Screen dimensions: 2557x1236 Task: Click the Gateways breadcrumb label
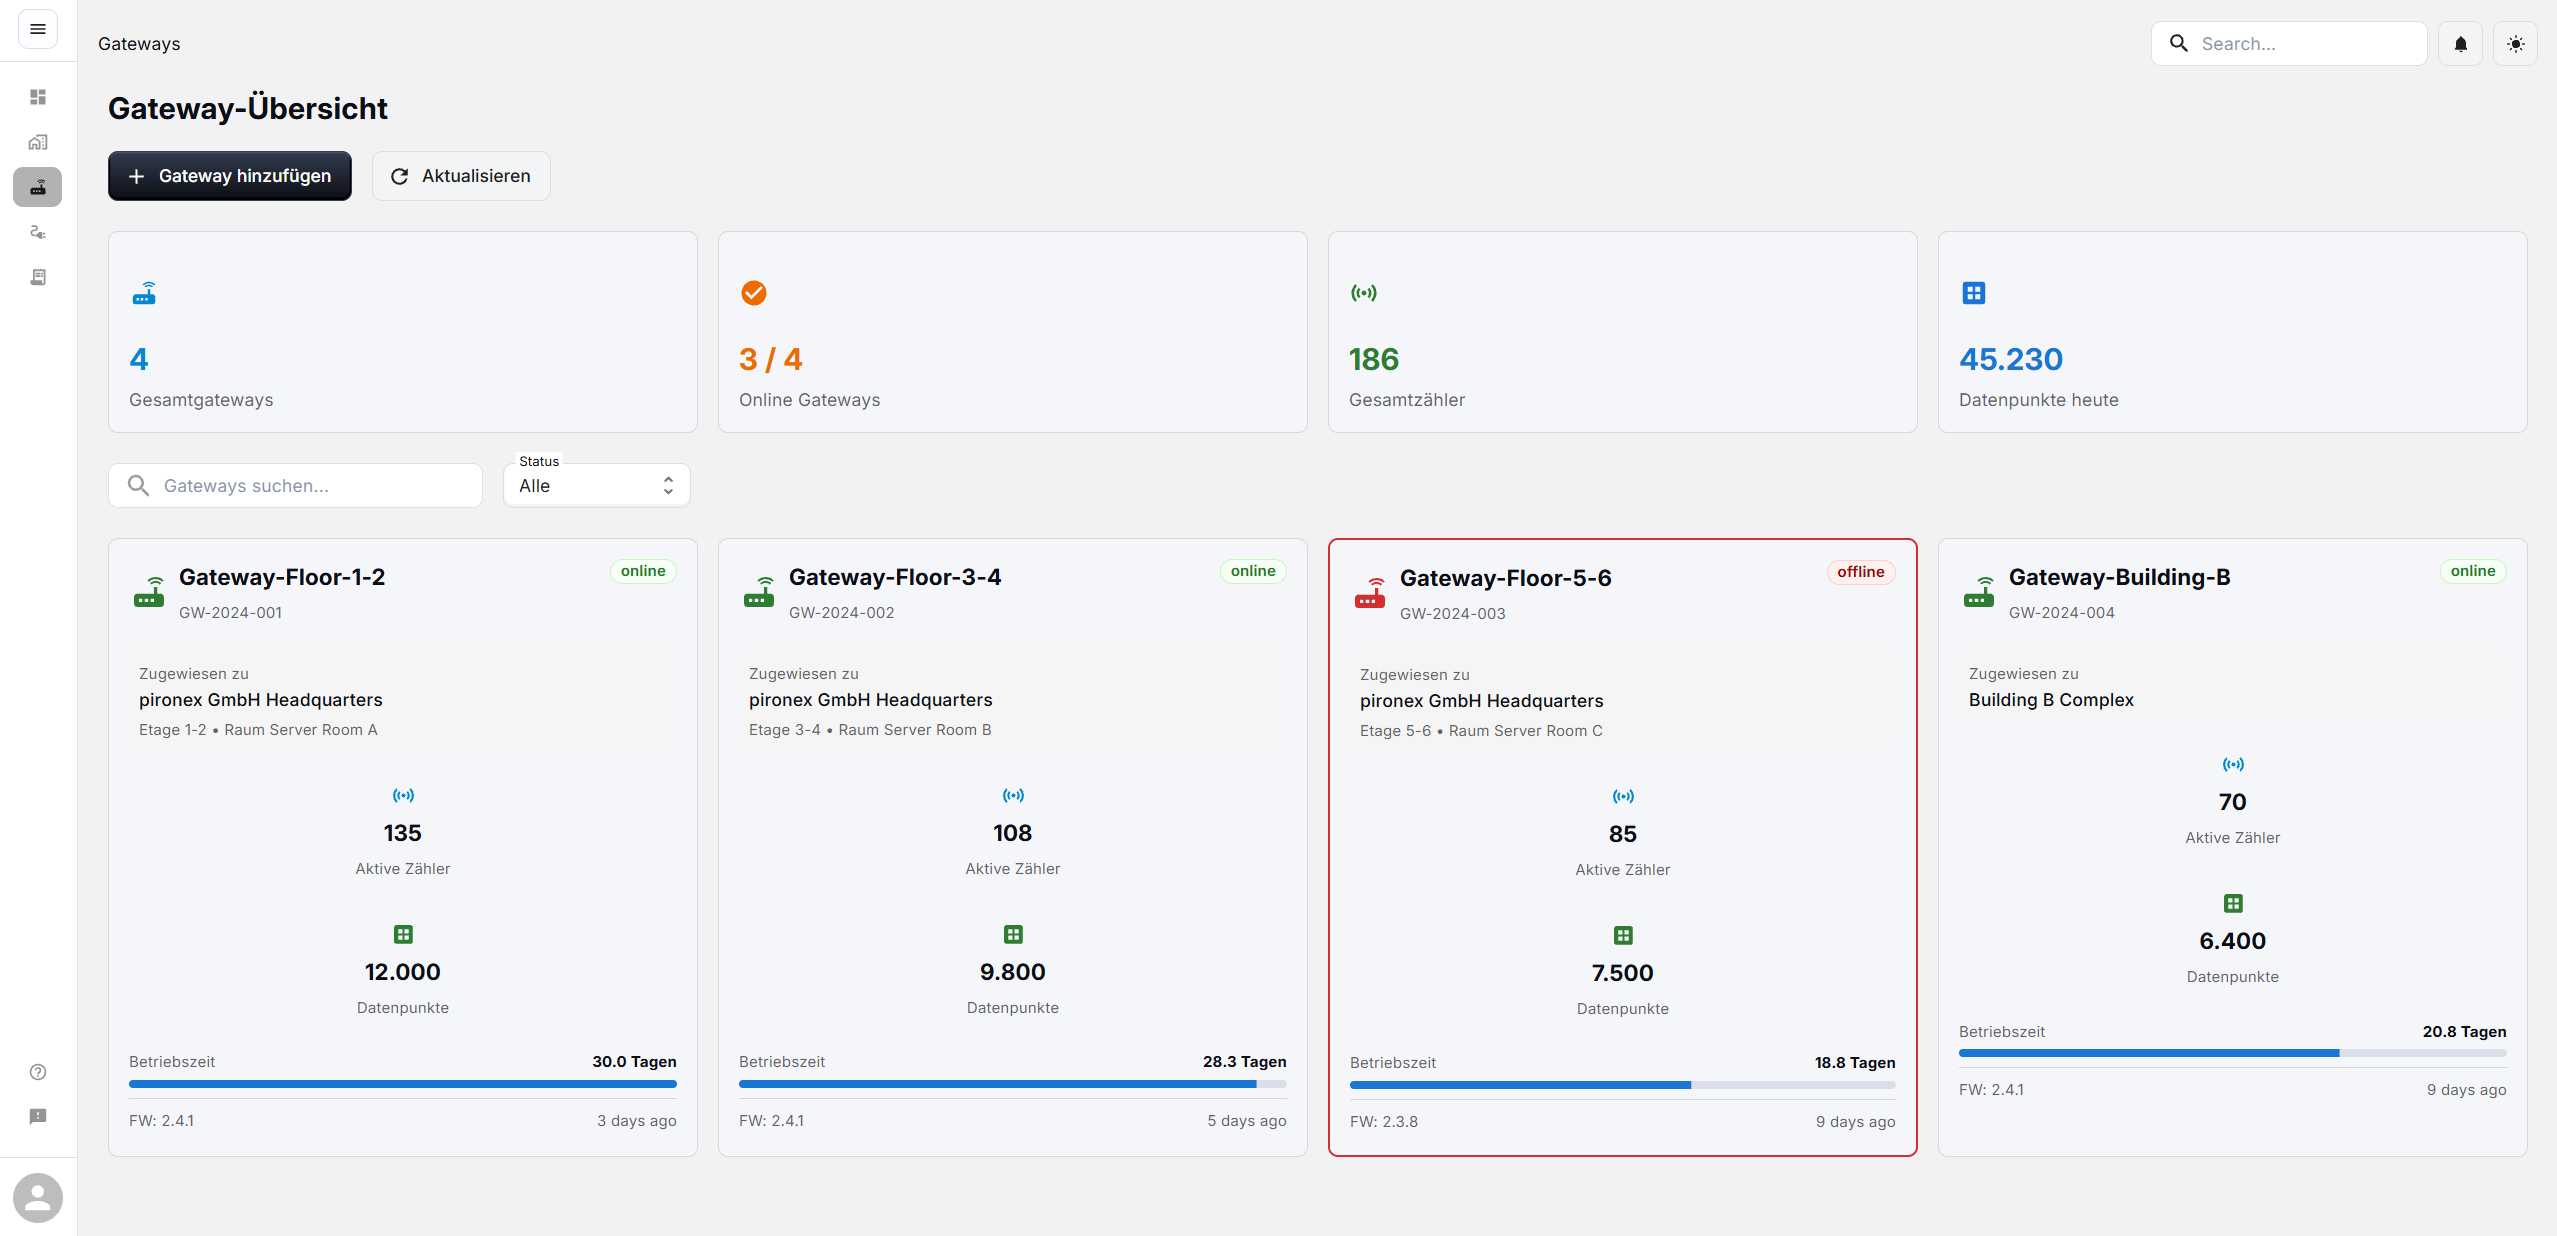click(x=139, y=44)
